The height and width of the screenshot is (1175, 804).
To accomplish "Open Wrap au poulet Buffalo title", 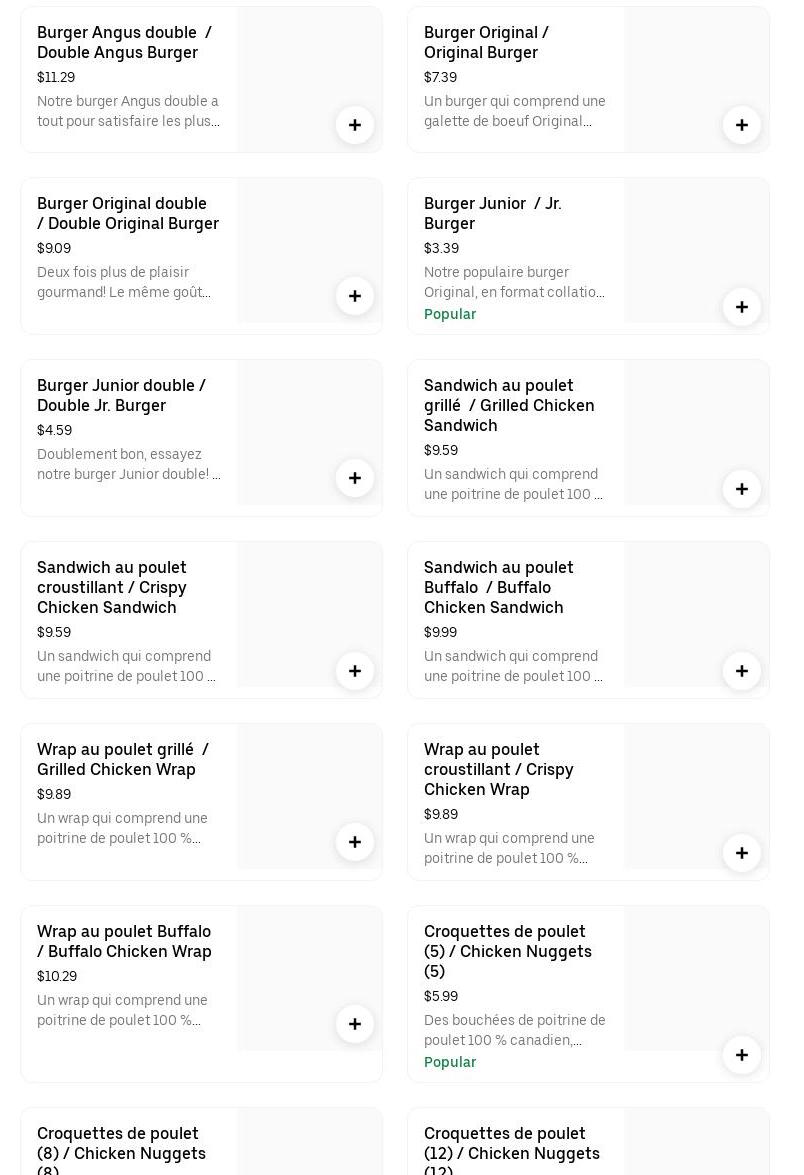I will 124,941.
